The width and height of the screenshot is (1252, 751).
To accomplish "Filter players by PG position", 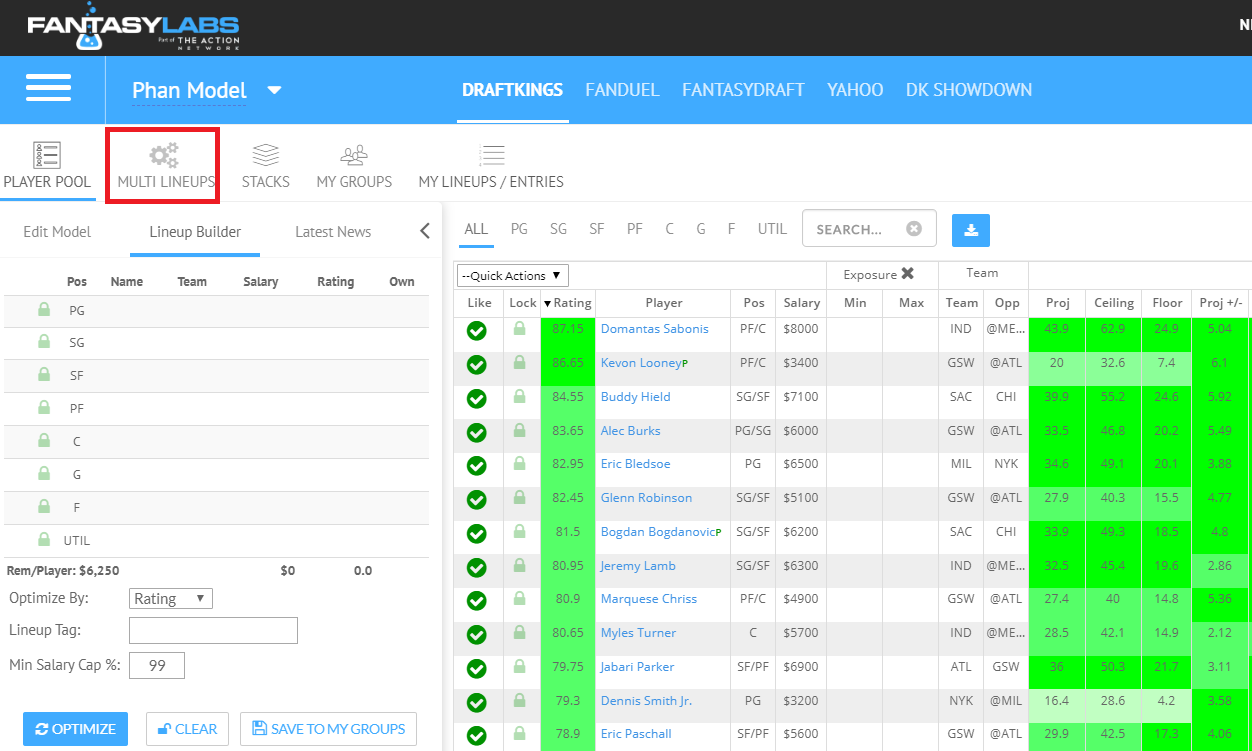I will (x=519, y=229).
